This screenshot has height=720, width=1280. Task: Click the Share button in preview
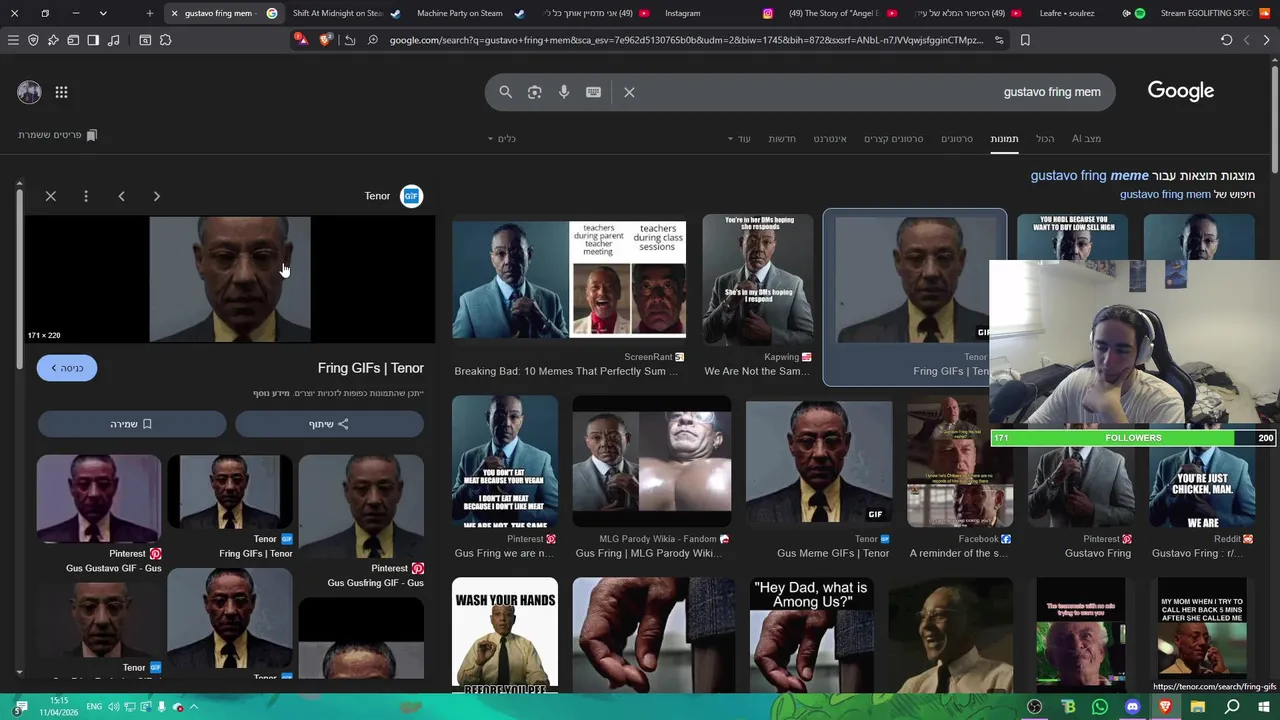[329, 424]
